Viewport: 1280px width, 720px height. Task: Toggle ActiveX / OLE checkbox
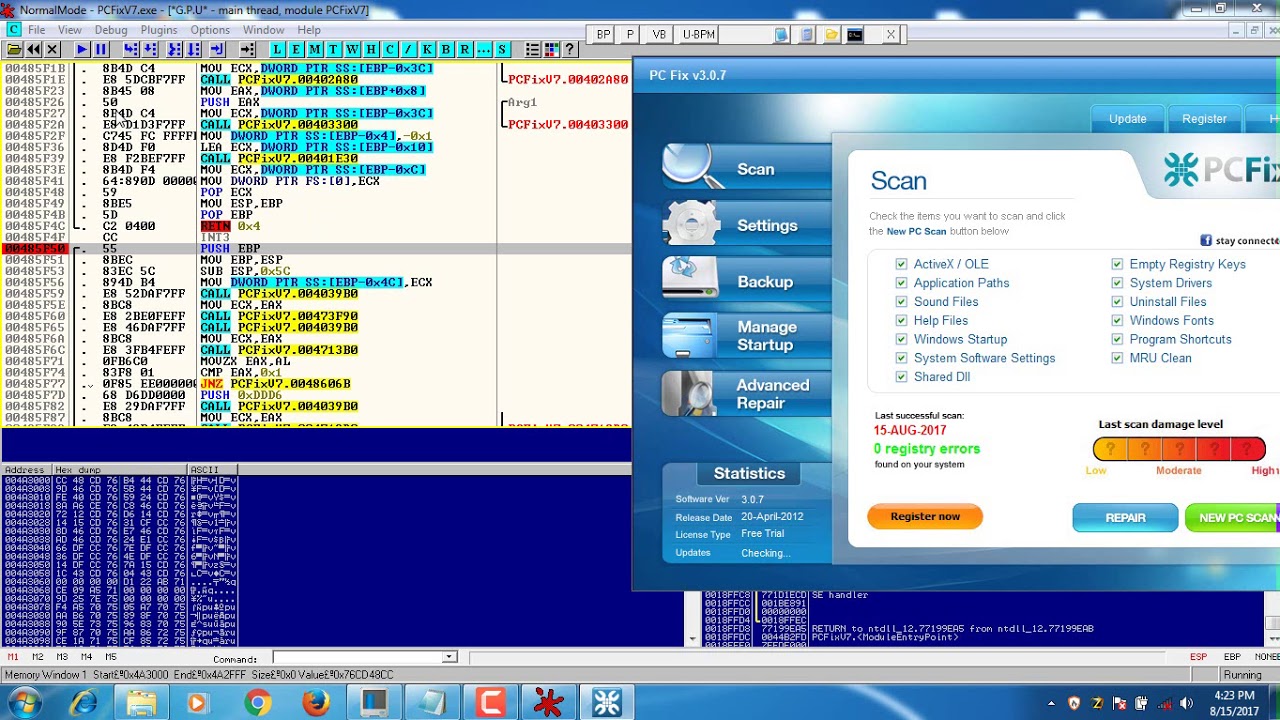coord(902,264)
